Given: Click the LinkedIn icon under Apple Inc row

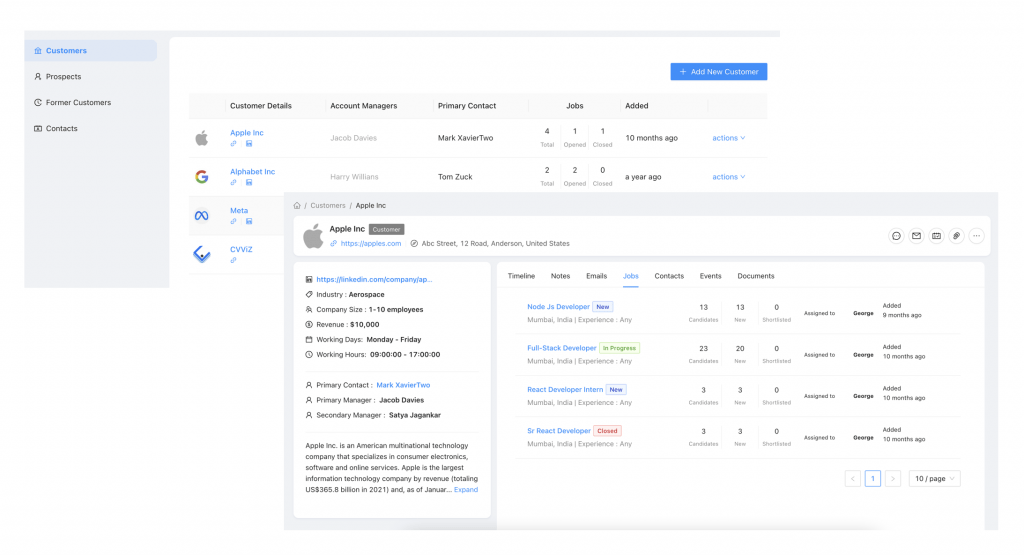Looking at the screenshot, I should point(249,144).
